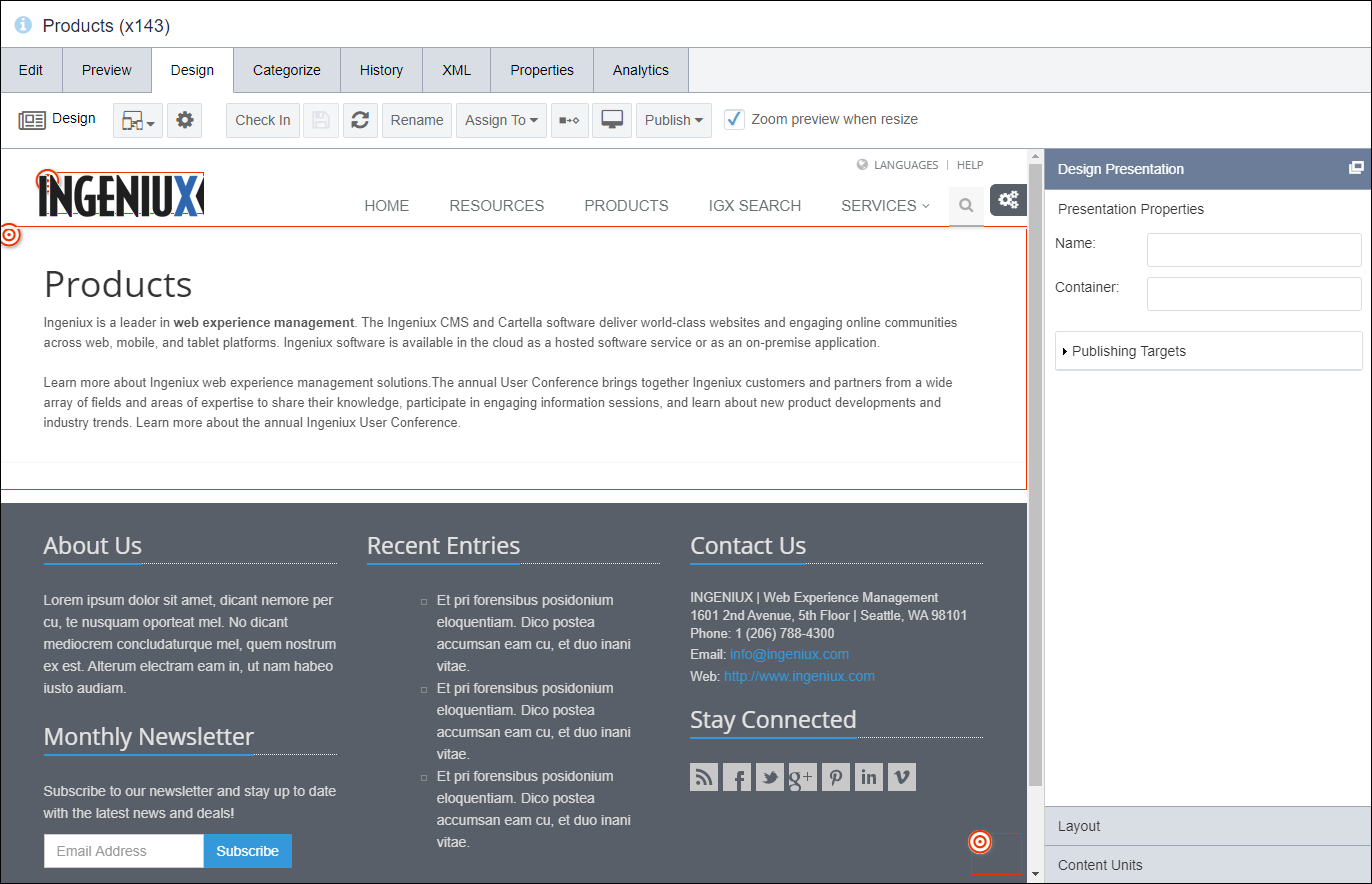Image resolution: width=1372 pixels, height=884 pixels.
Task: Click the presentation Name input field
Action: (1254, 250)
